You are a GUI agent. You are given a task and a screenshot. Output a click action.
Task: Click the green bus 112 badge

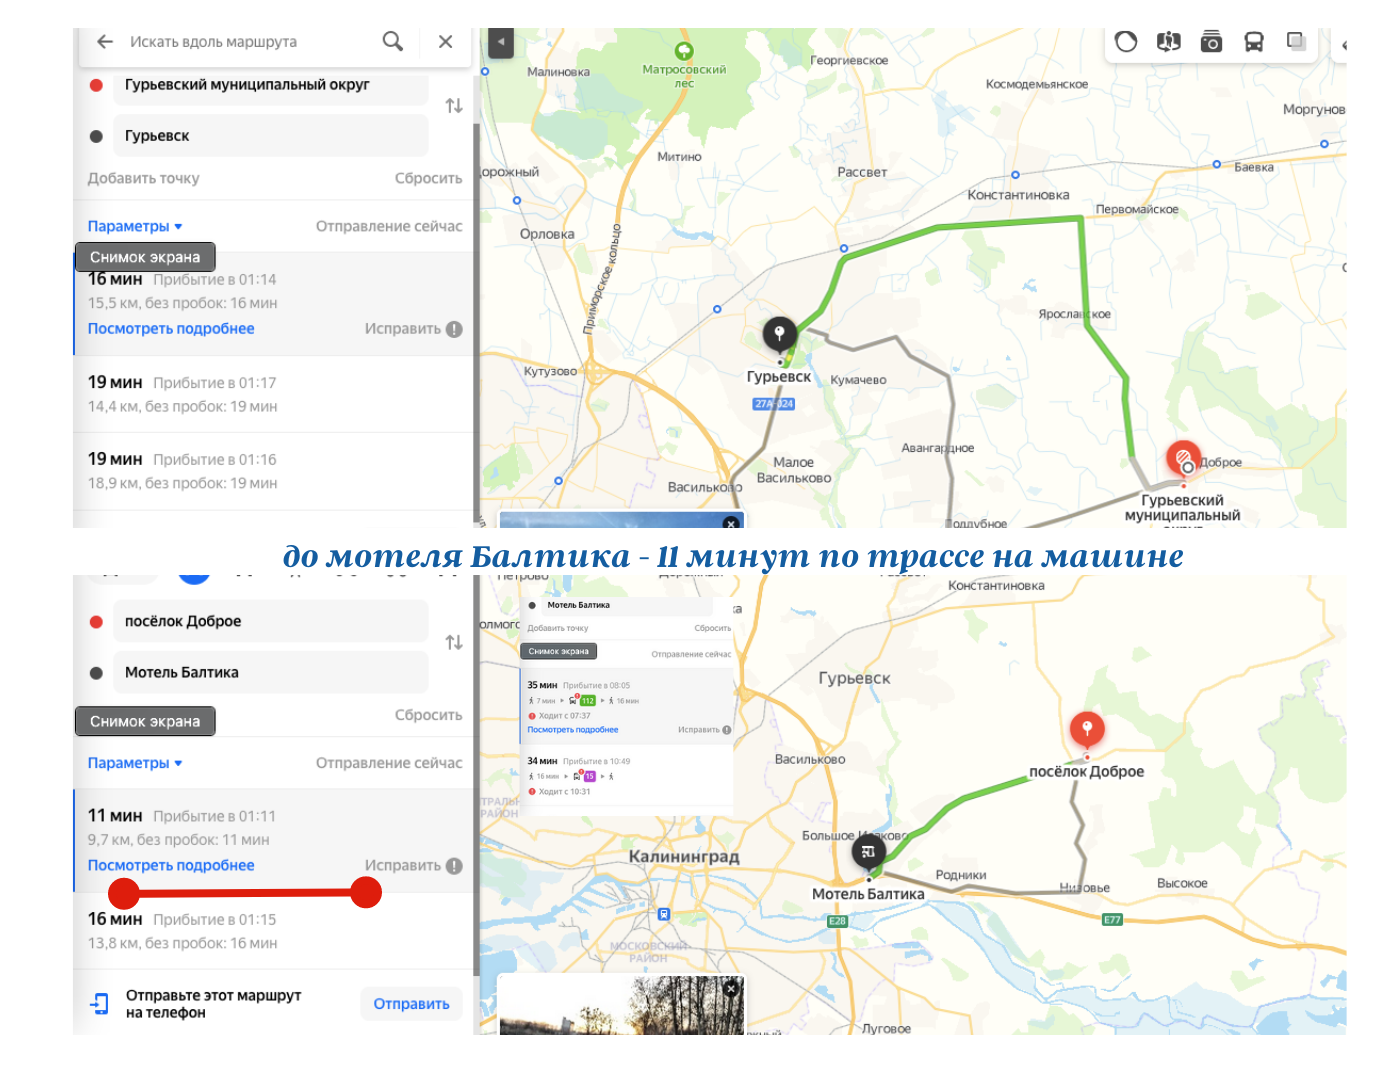click(x=588, y=701)
